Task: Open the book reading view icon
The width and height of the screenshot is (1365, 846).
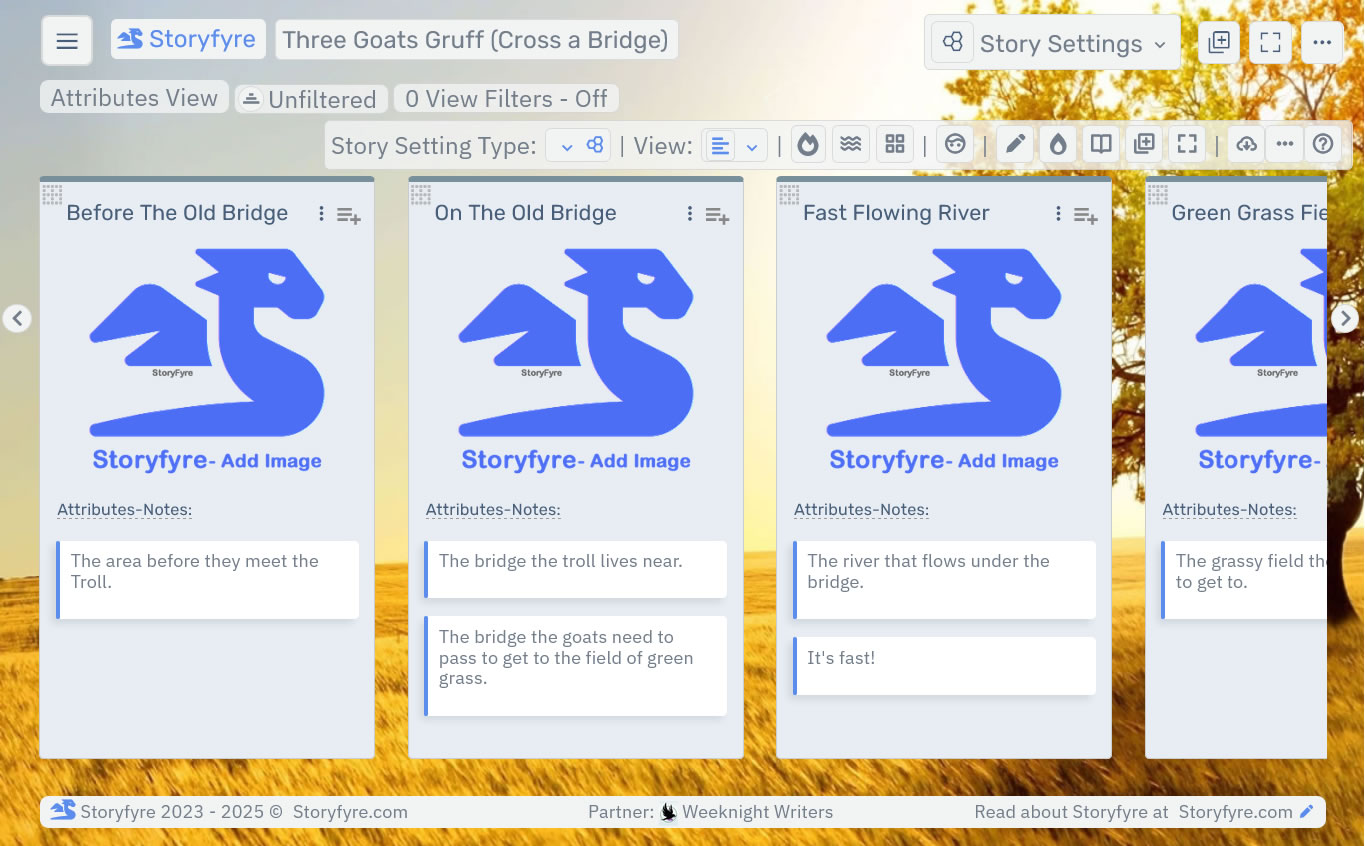Action: click(1101, 143)
